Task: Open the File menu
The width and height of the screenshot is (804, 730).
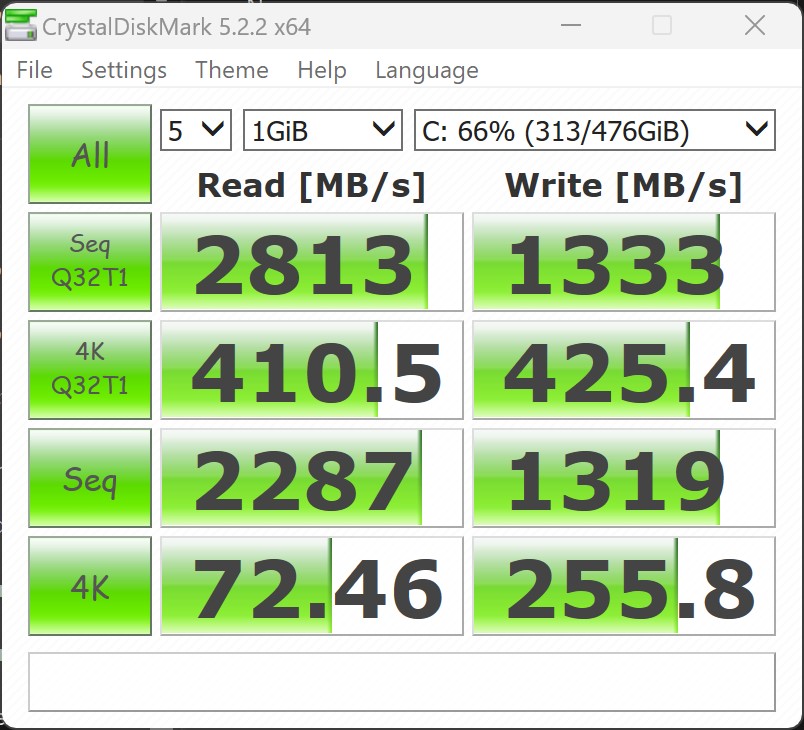Action: pos(34,70)
